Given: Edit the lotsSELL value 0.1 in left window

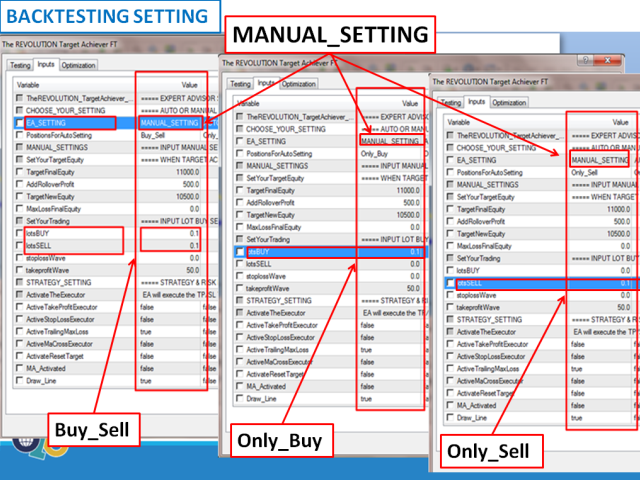Looking at the screenshot, I should (170, 245).
